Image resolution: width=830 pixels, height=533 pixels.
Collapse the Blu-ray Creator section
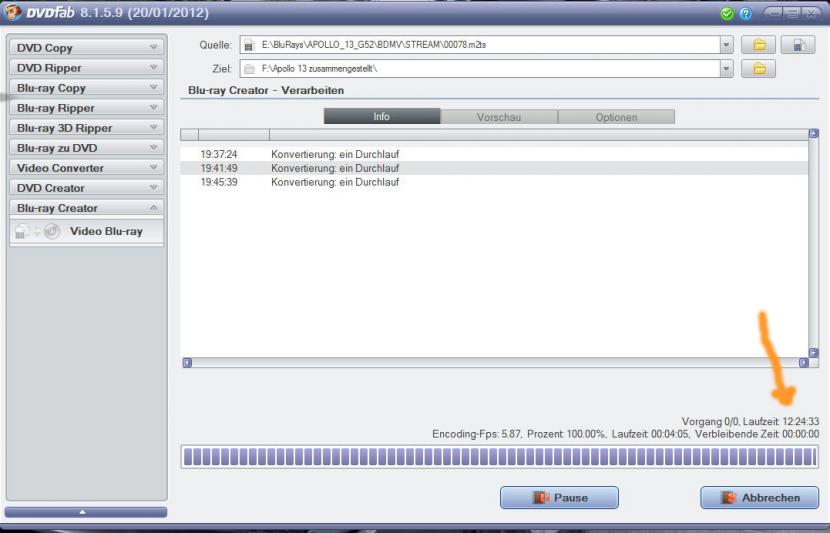coord(86,208)
